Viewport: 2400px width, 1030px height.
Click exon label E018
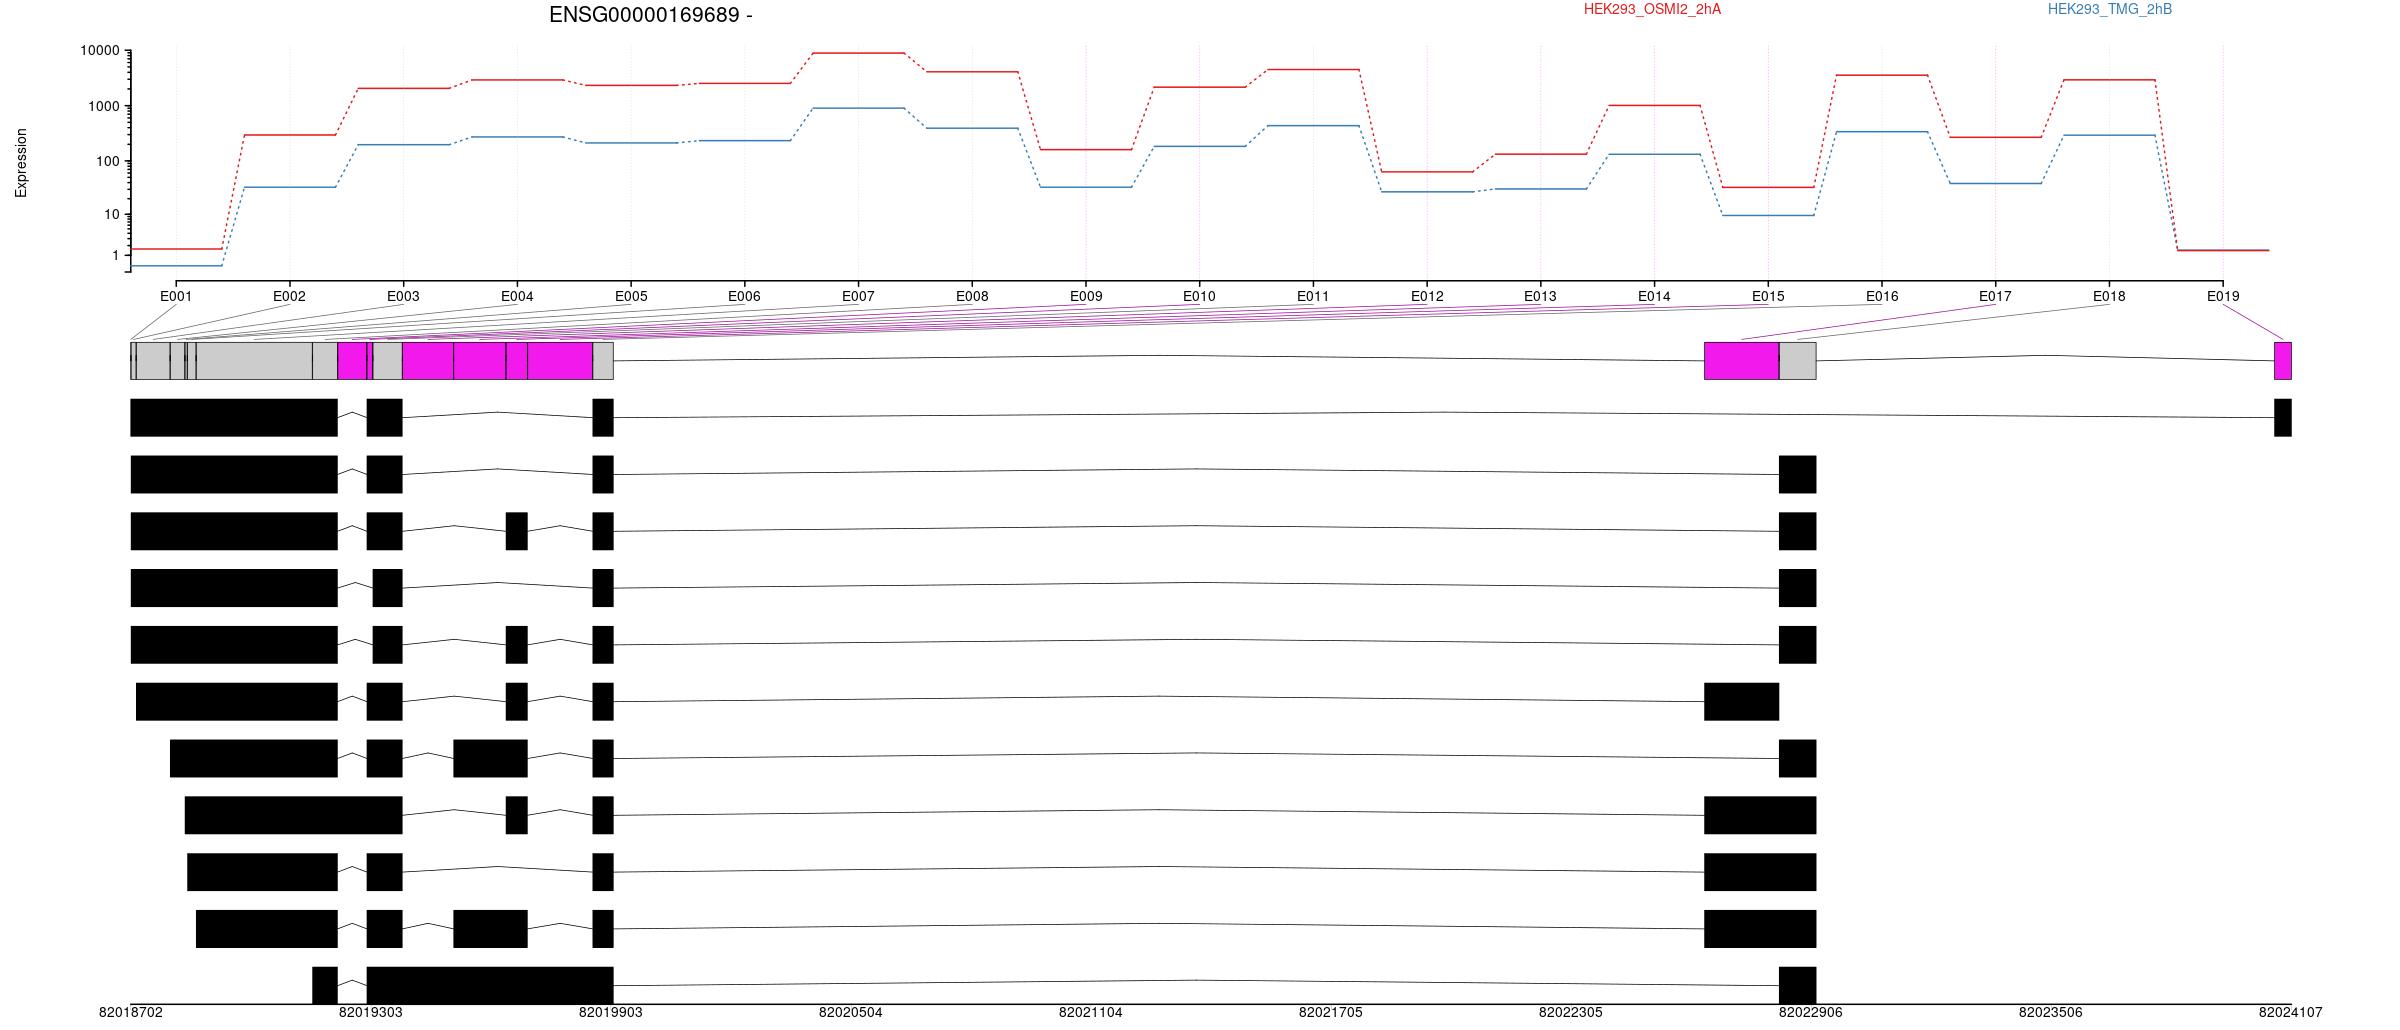2109,296
